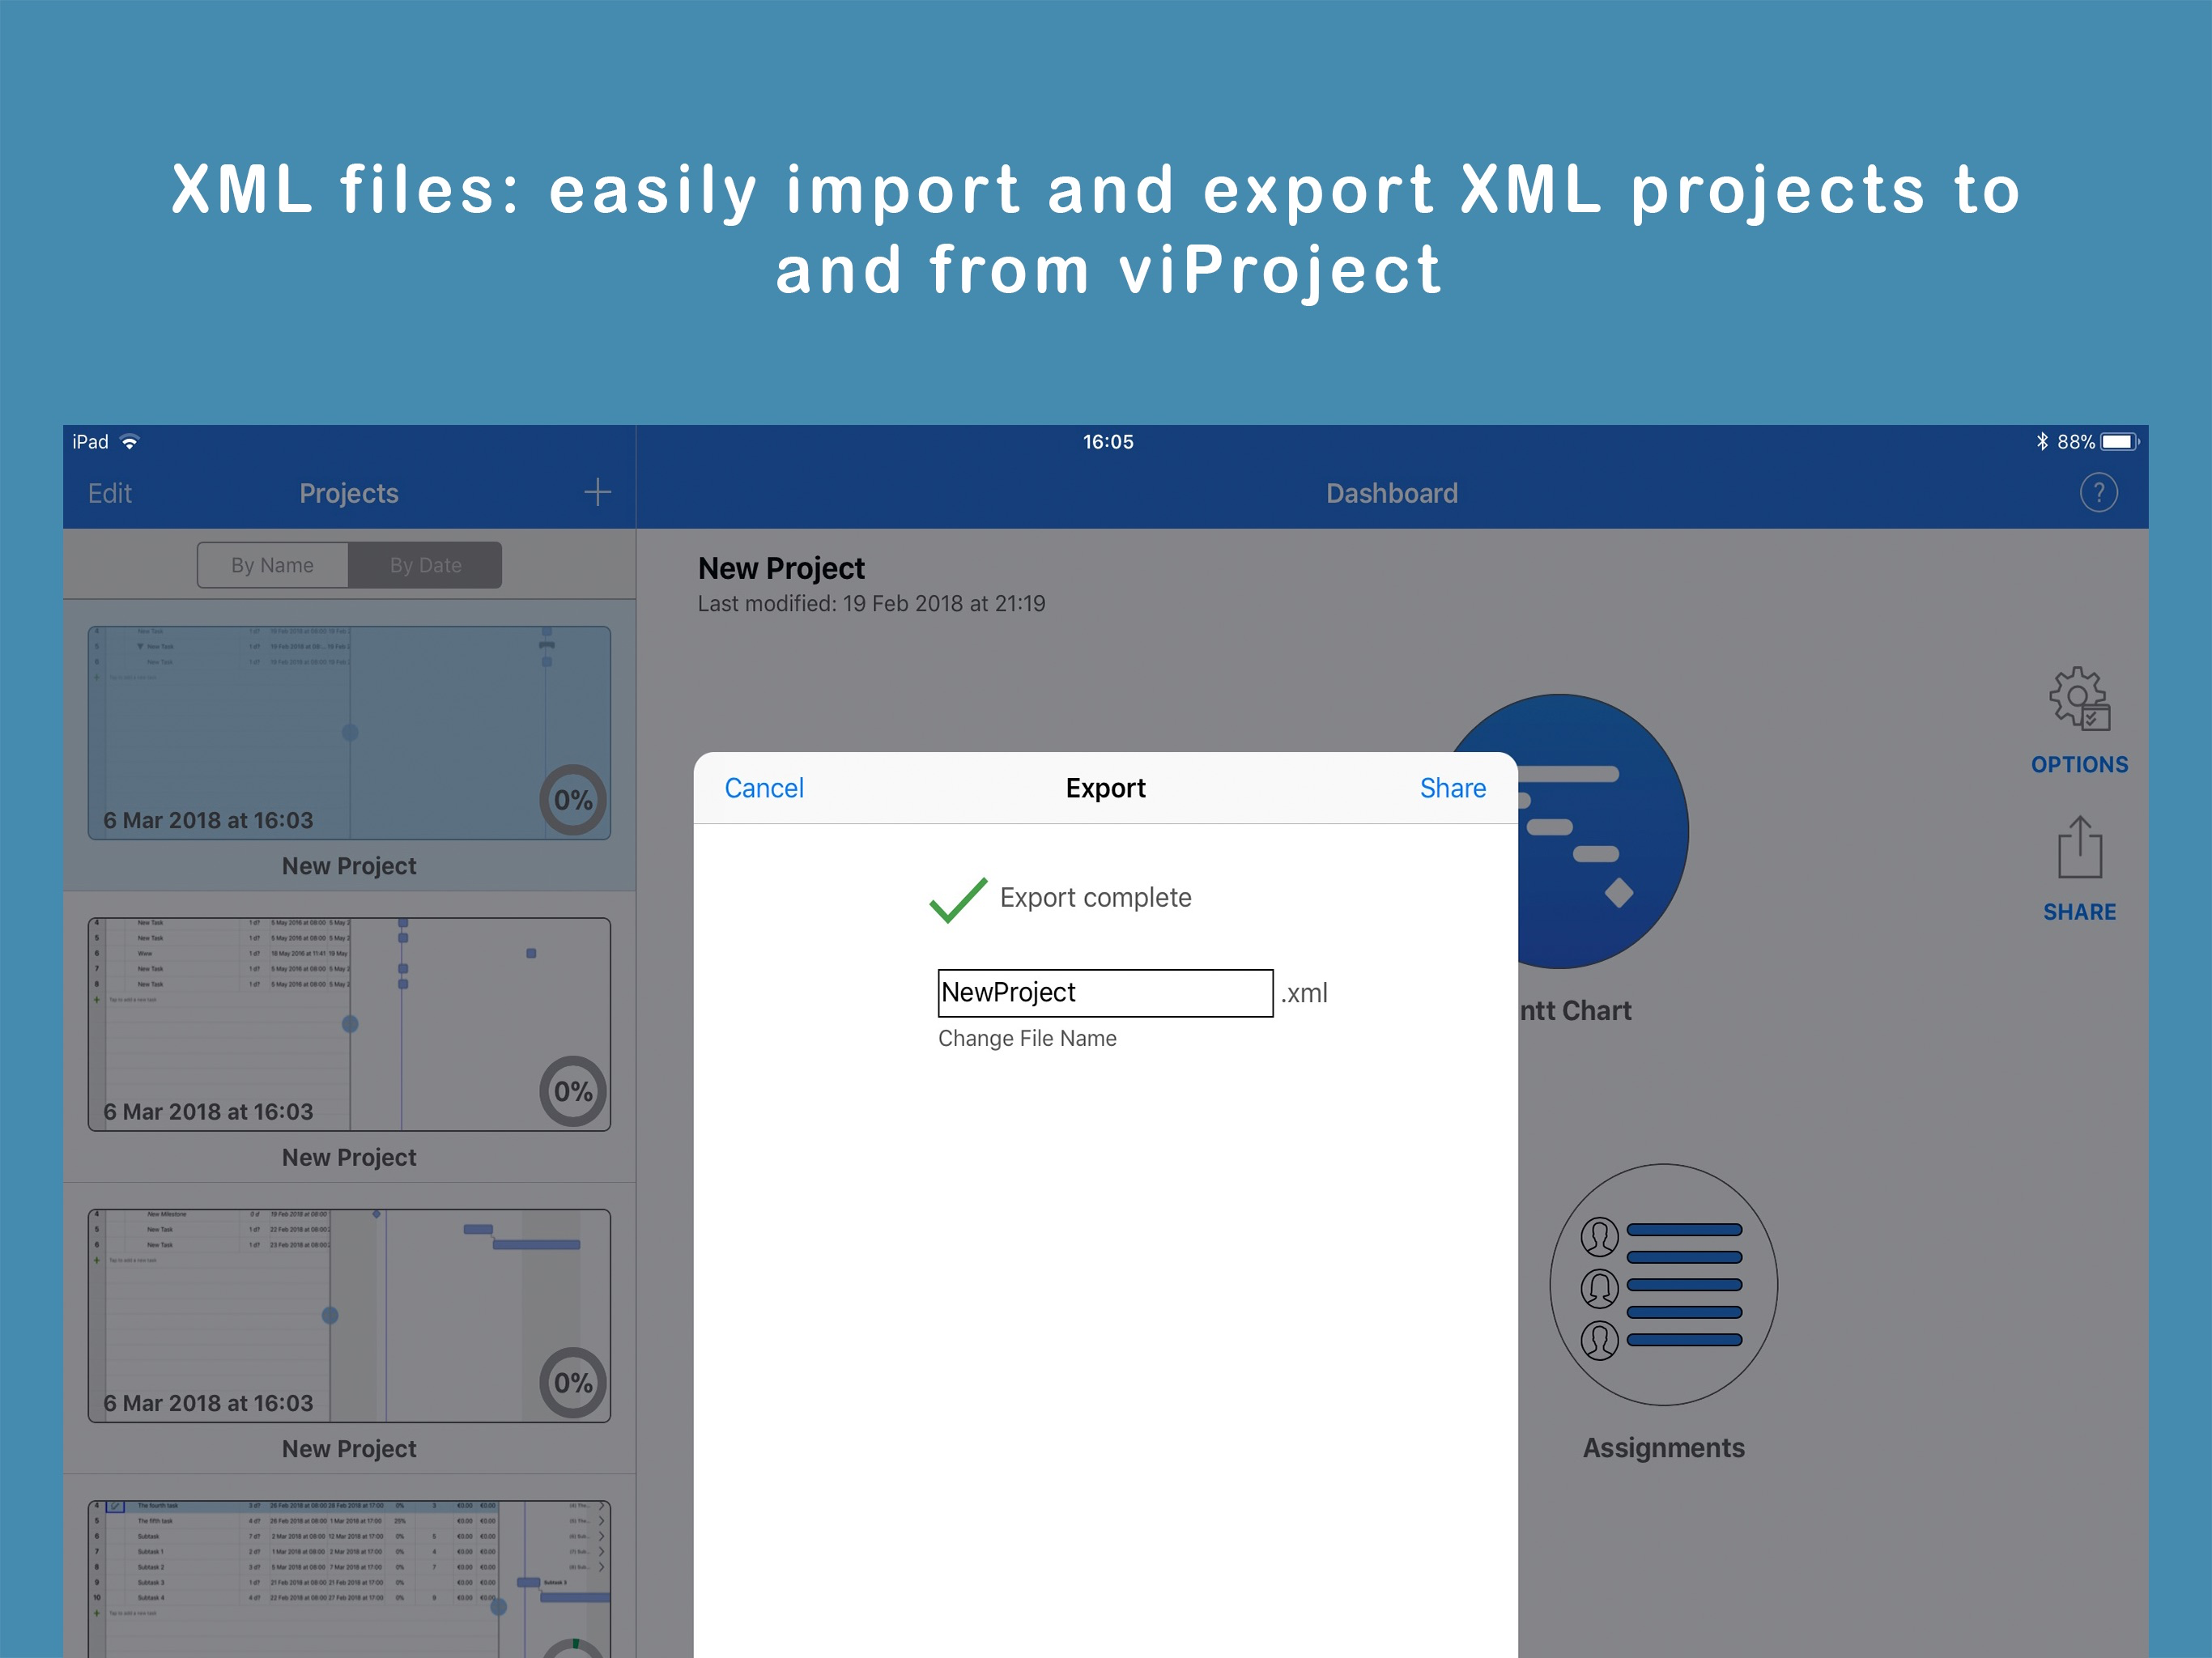This screenshot has height=1658, width=2212.
Task: Click the Projects title
Action: click(x=349, y=493)
